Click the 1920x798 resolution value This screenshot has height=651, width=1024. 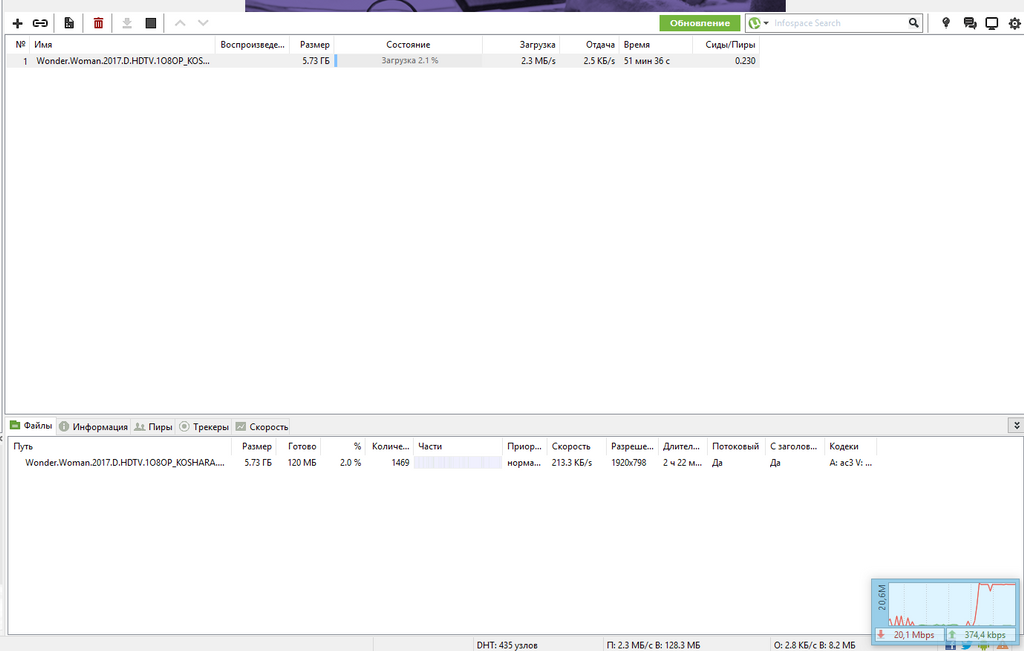[x=628, y=462]
